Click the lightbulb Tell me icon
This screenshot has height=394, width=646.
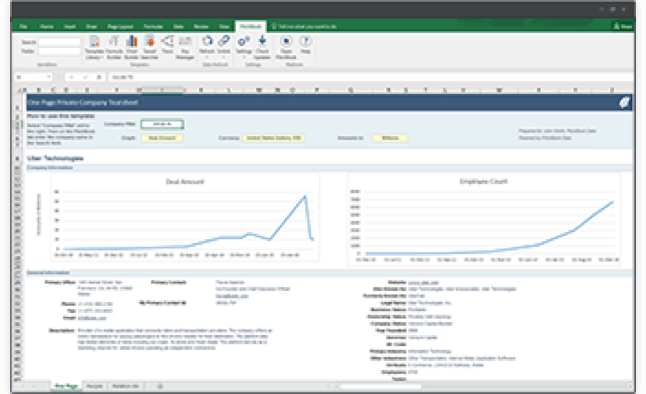[x=274, y=26]
